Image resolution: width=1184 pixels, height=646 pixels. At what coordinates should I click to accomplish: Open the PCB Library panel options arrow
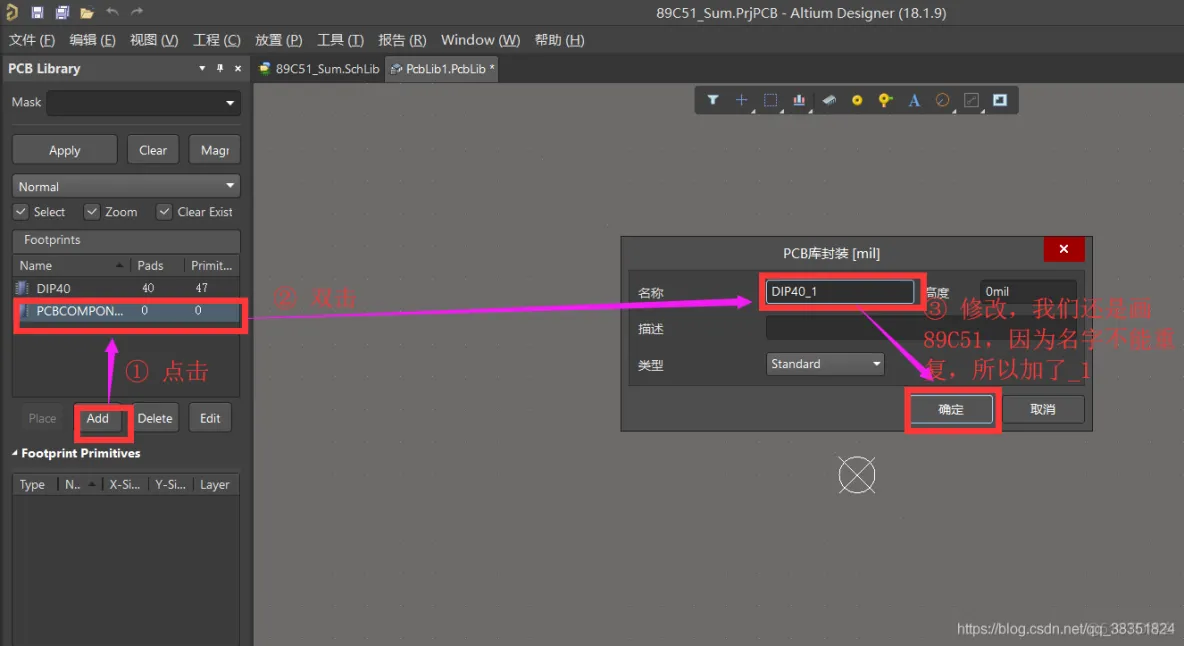(202, 68)
